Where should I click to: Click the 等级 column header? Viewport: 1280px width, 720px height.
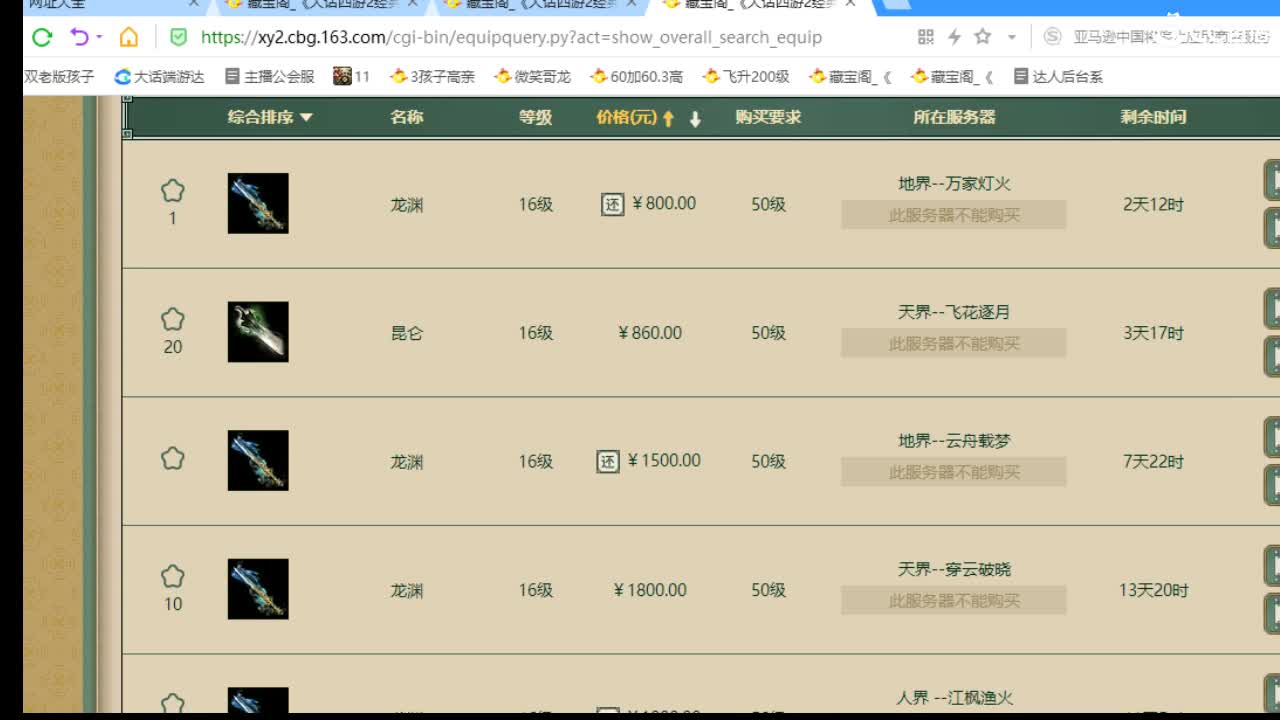point(535,117)
